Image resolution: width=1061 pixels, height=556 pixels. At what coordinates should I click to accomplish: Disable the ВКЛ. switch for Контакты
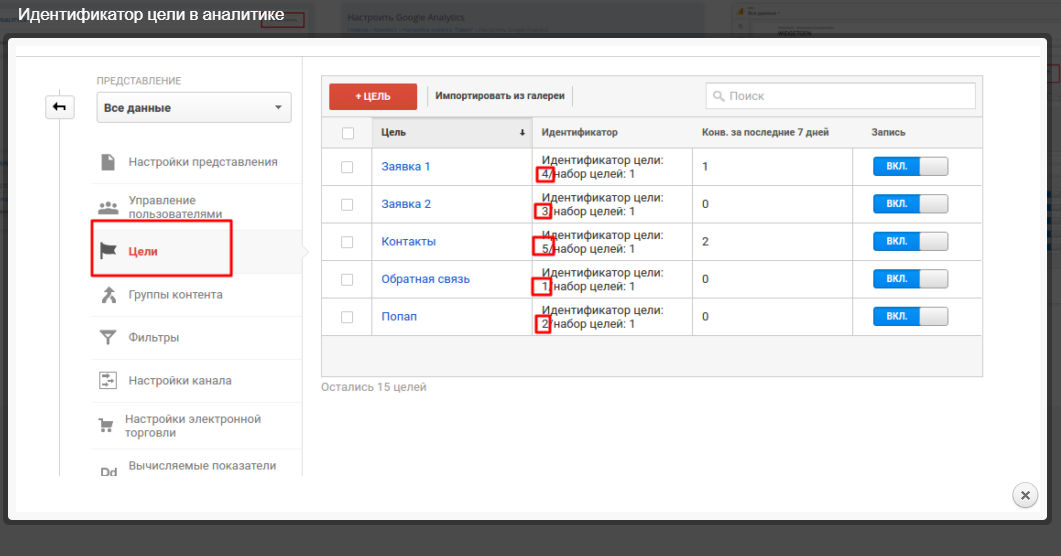910,242
